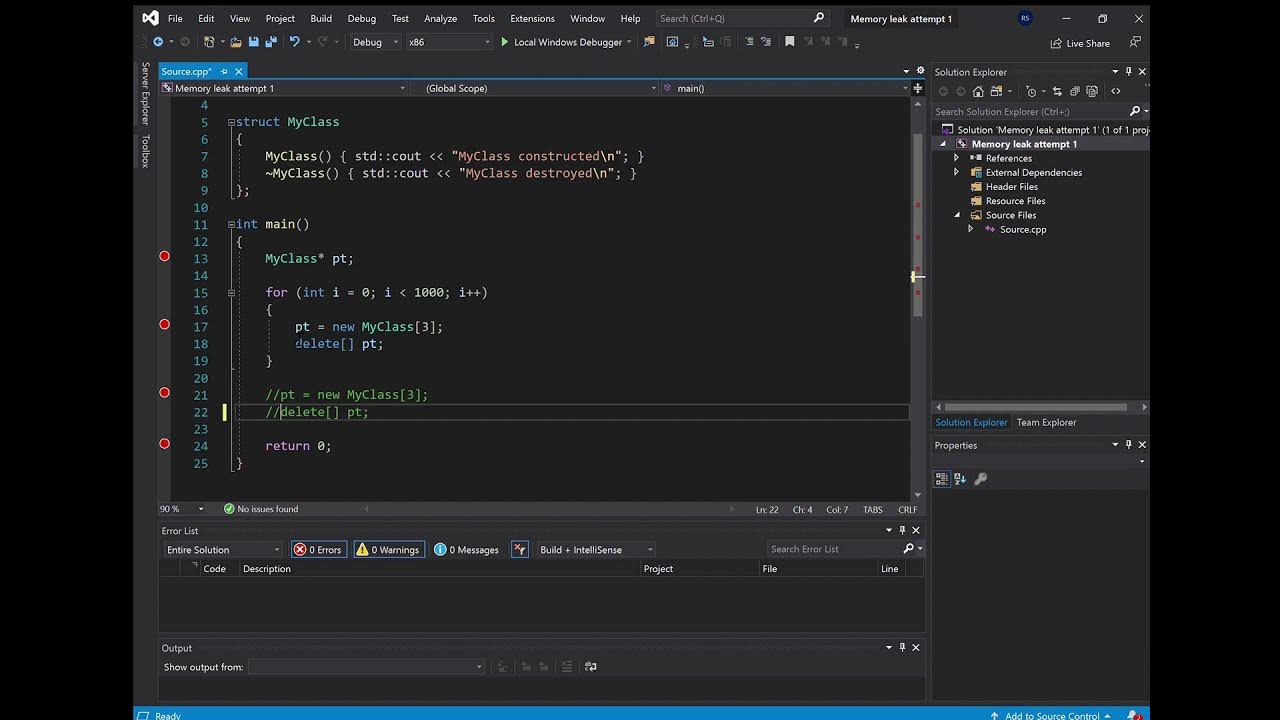This screenshot has height=720, width=1280.
Task: Switch to the Team Explorer tab
Action: (x=1046, y=422)
